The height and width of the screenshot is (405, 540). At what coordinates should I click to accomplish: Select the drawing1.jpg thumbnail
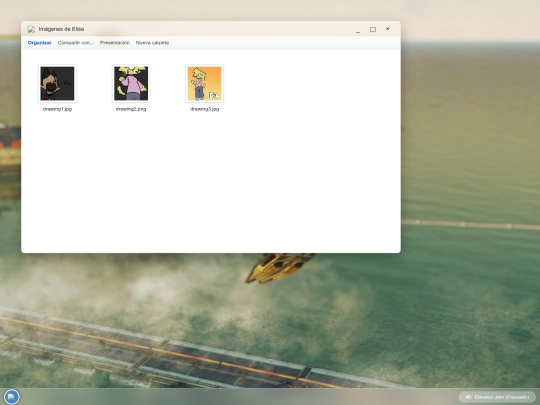coord(57,83)
